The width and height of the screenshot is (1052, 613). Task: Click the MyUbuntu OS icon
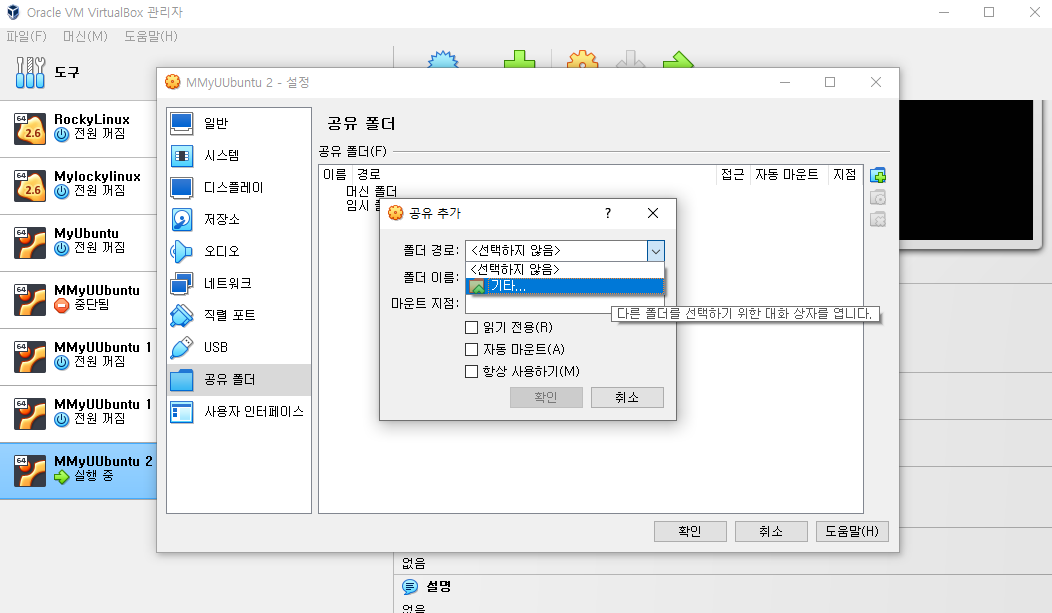pos(30,243)
